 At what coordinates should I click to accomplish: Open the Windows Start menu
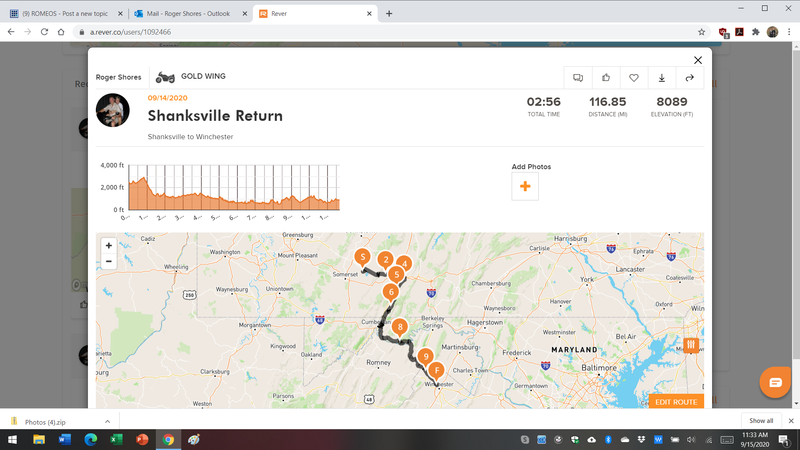[12, 439]
